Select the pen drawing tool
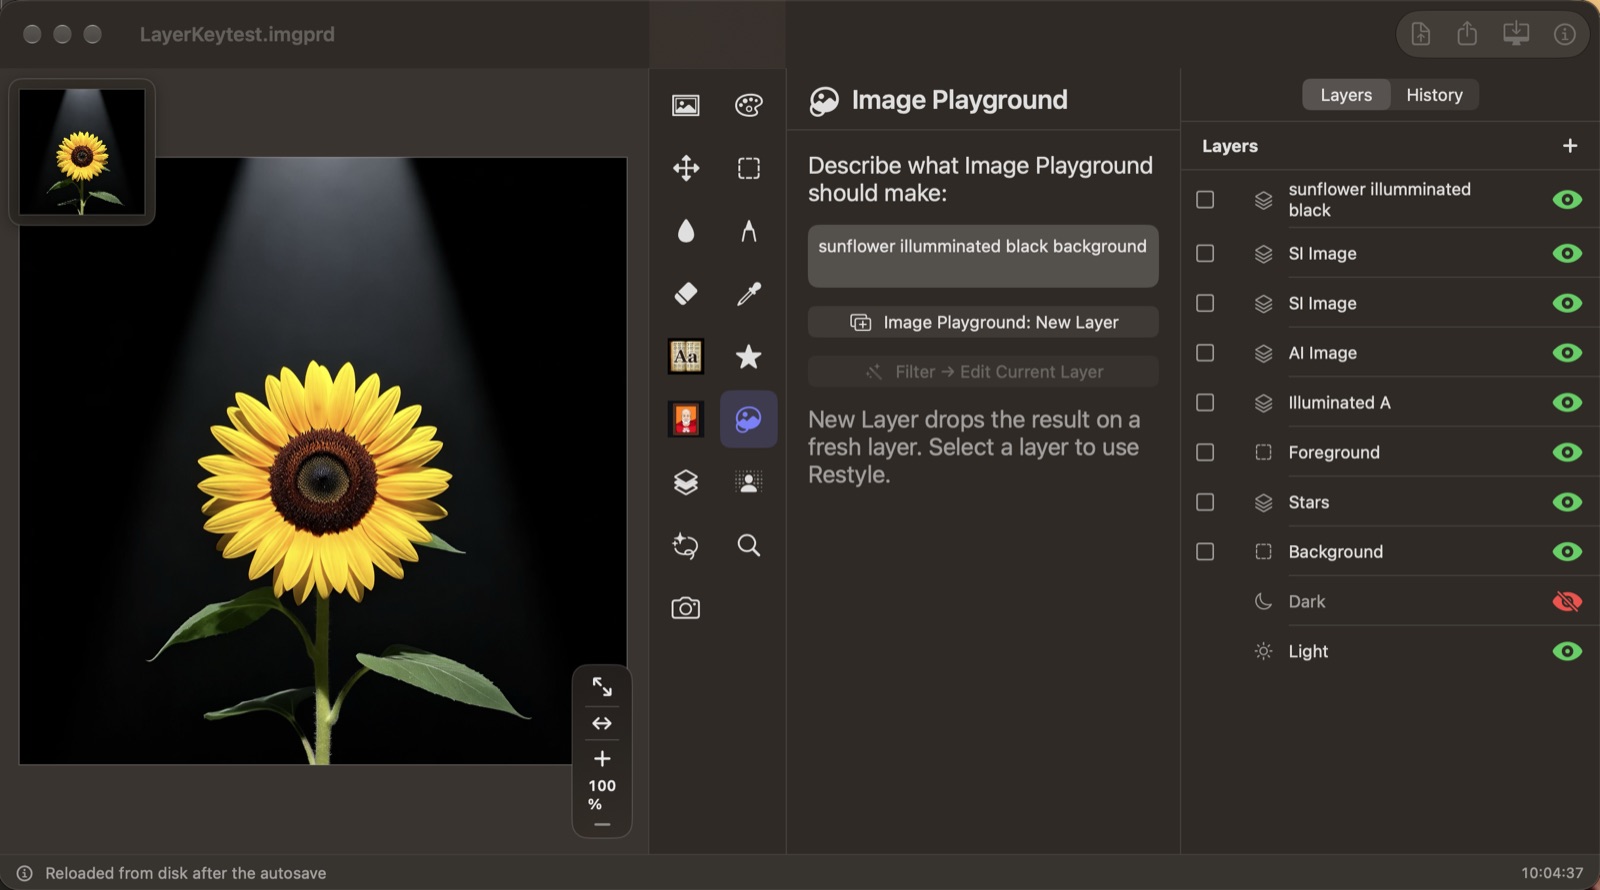This screenshot has height=890, width=1600. point(749,231)
